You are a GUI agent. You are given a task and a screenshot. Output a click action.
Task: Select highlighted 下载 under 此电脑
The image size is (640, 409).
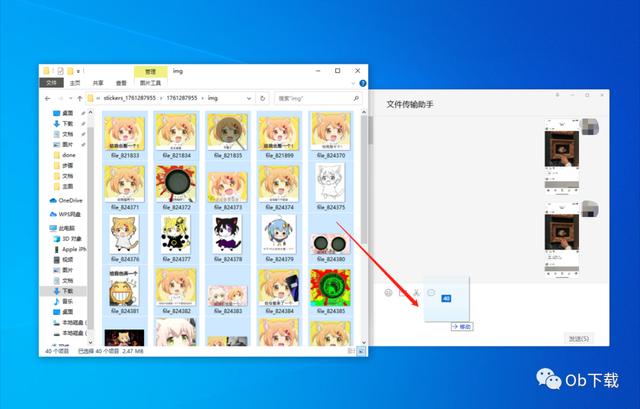coord(63,291)
